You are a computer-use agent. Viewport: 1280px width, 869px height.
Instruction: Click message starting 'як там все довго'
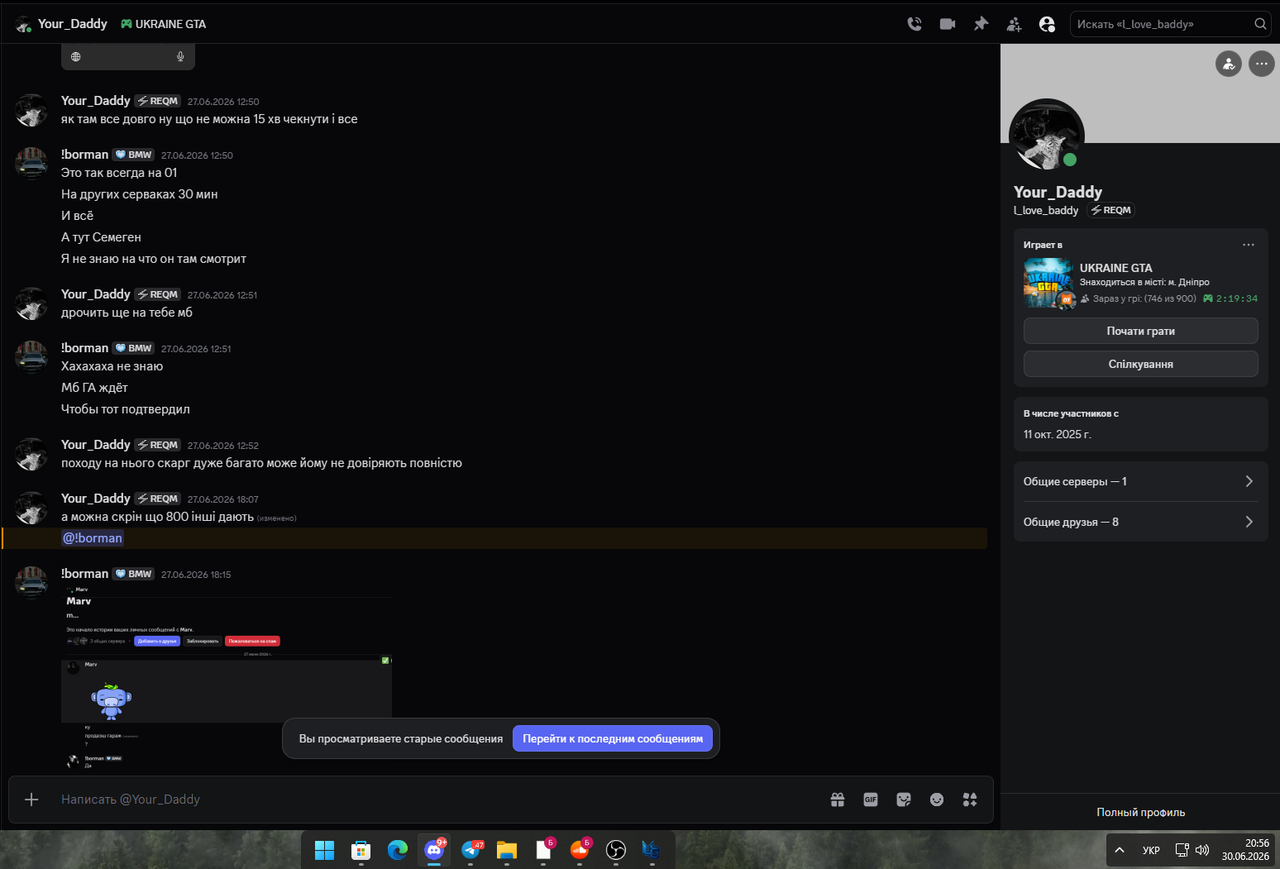209,119
